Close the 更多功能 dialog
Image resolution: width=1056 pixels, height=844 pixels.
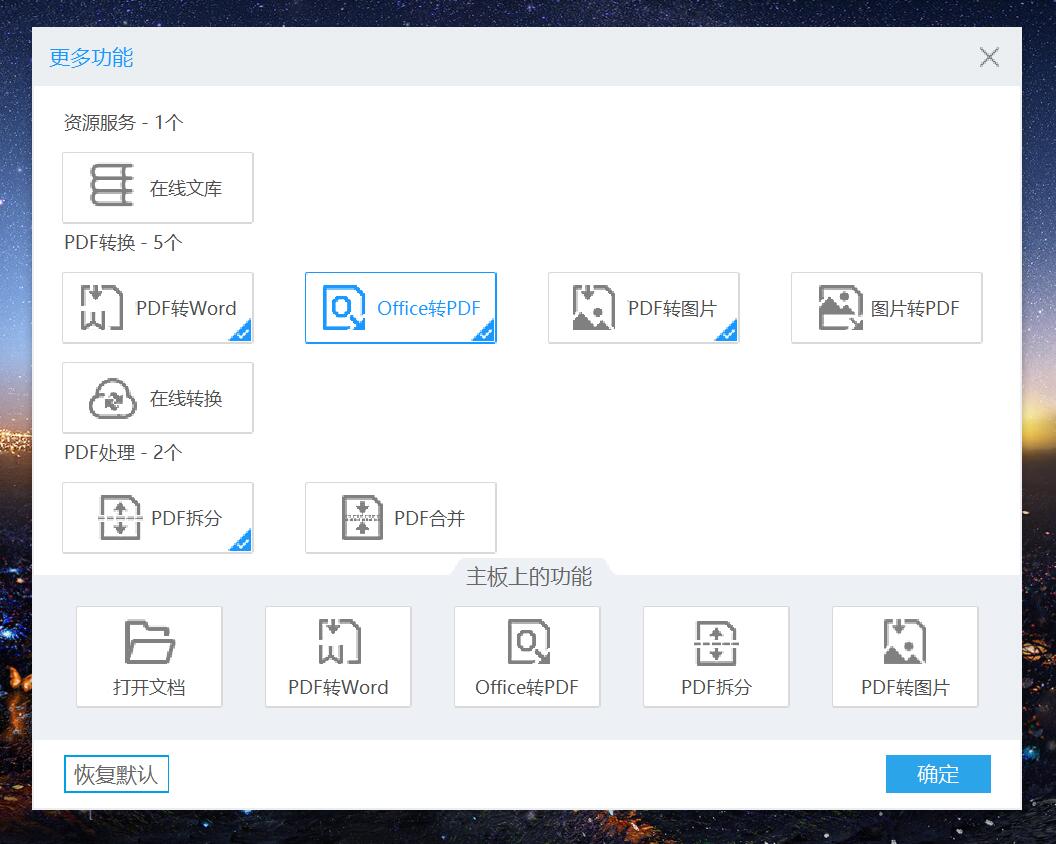(989, 57)
